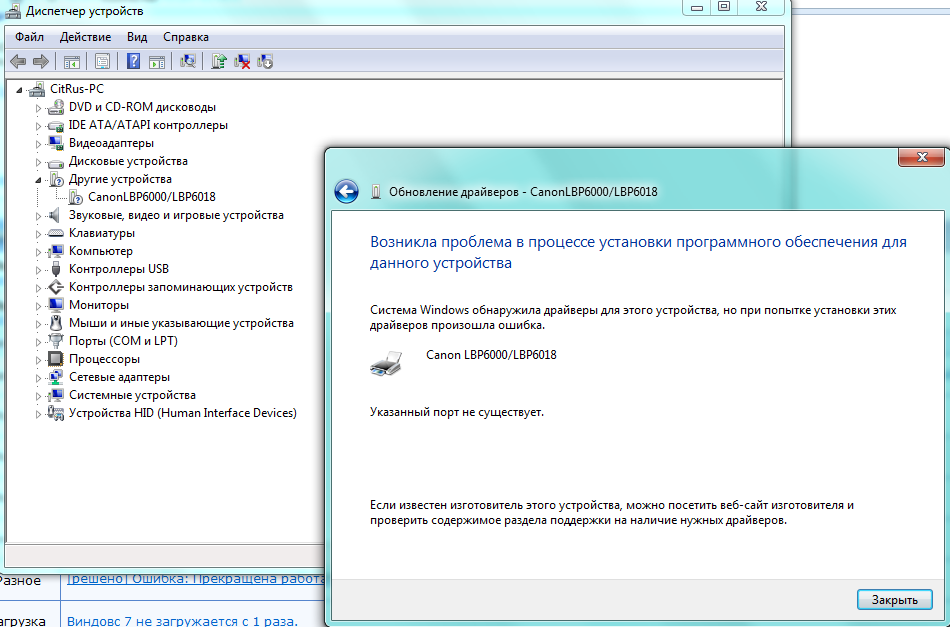Viewport: 950px width, 627px height.
Task: Open Properties from the toolbar icon
Action: point(102,61)
